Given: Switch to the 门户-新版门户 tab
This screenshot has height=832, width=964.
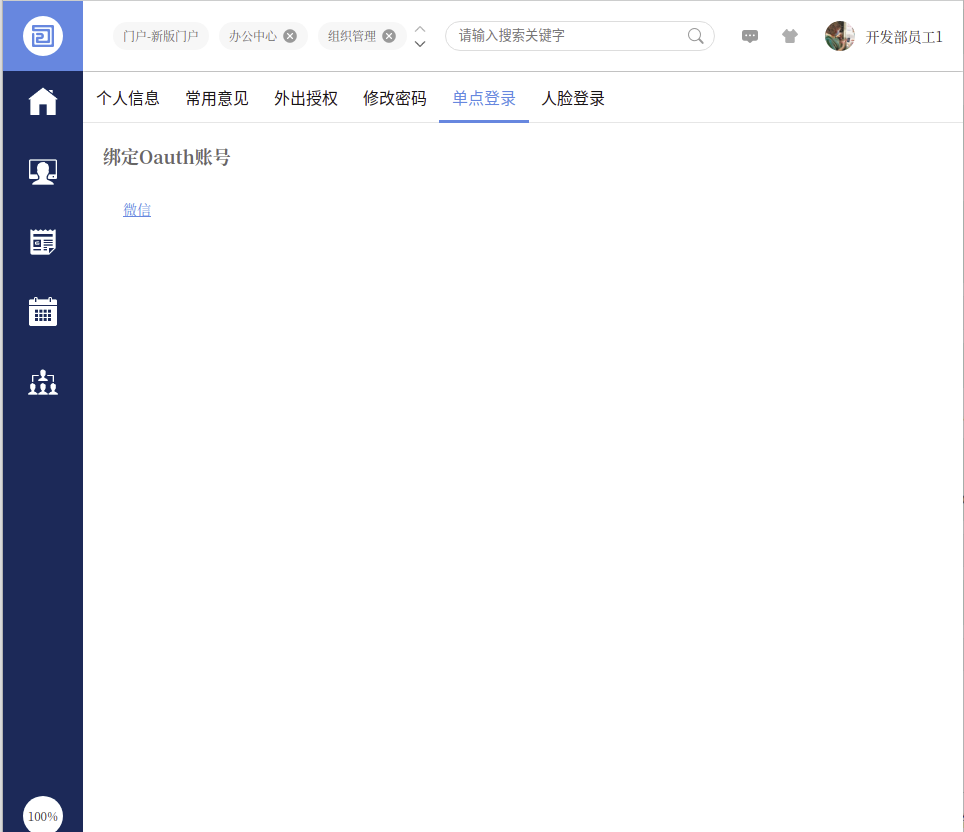Looking at the screenshot, I should pos(160,36).
